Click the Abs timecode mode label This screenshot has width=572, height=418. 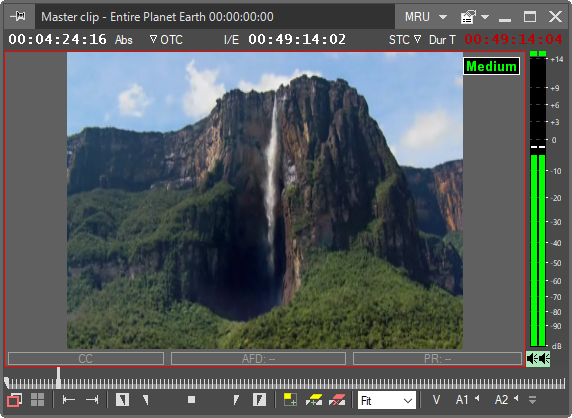(124, 40)
